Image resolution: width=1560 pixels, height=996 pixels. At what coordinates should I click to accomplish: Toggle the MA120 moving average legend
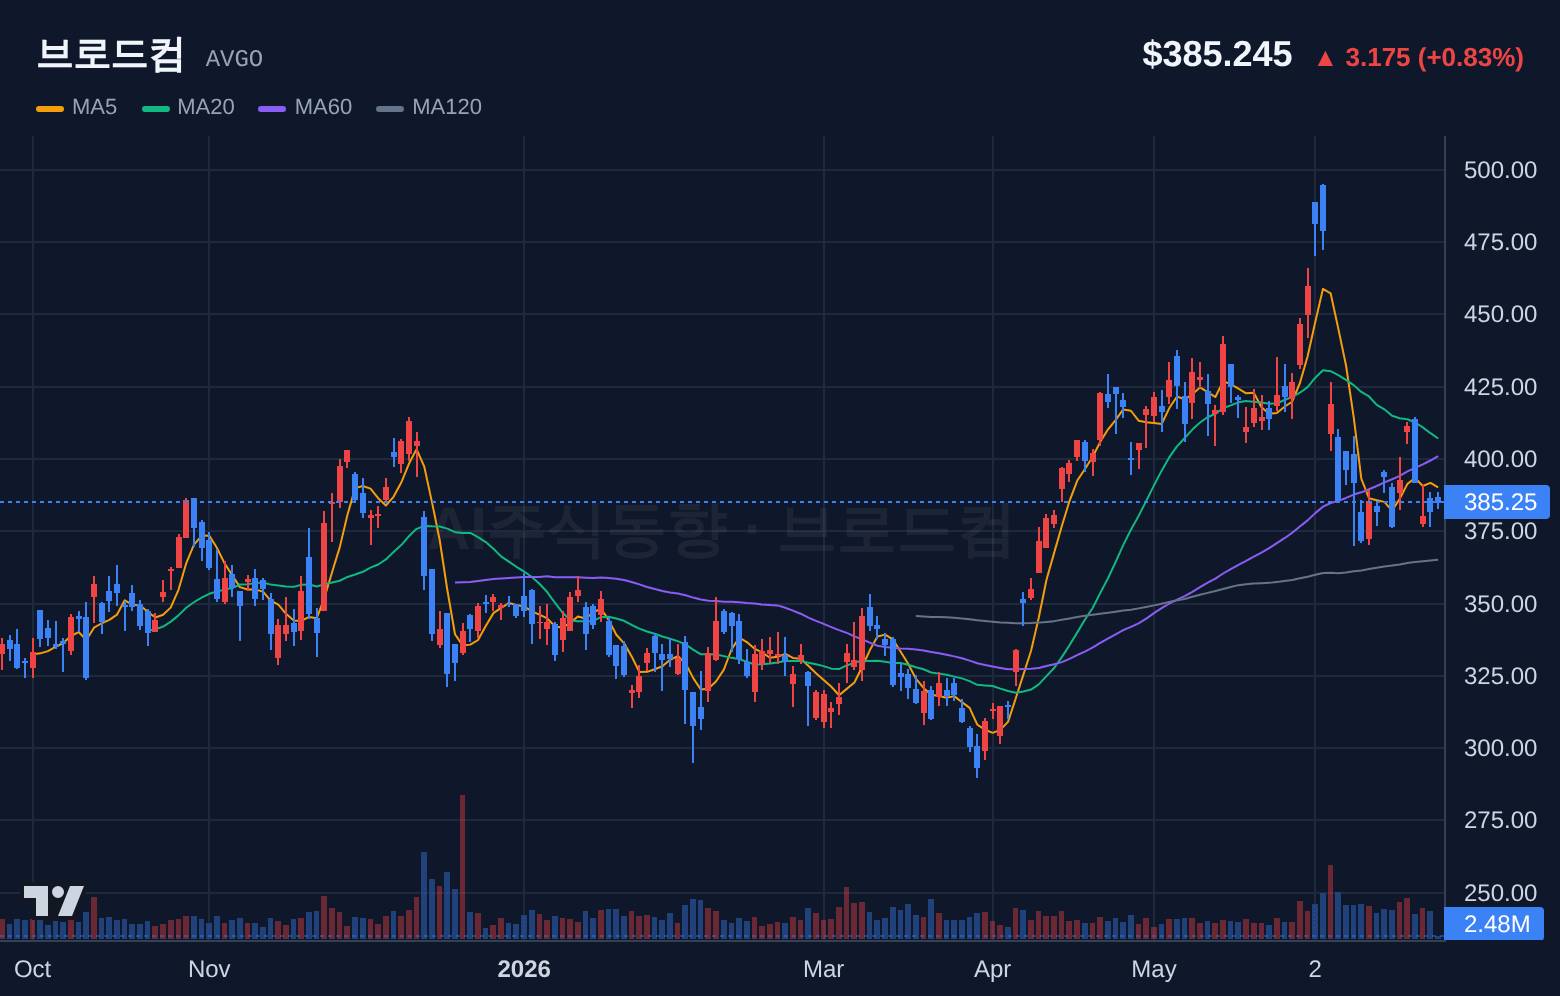(429, 107)
